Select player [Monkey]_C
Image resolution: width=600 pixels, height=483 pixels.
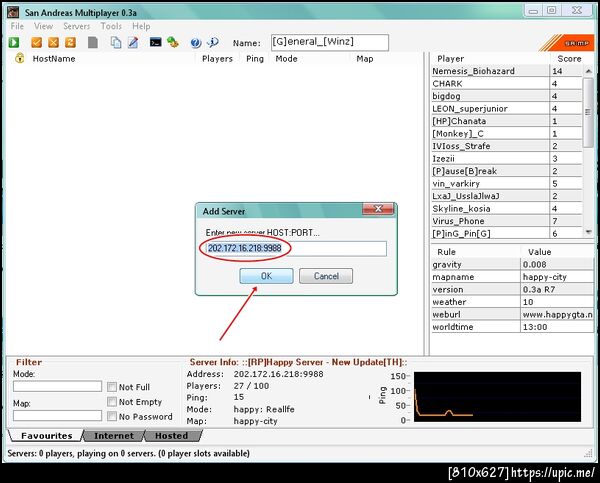click(x=507, y=134)
